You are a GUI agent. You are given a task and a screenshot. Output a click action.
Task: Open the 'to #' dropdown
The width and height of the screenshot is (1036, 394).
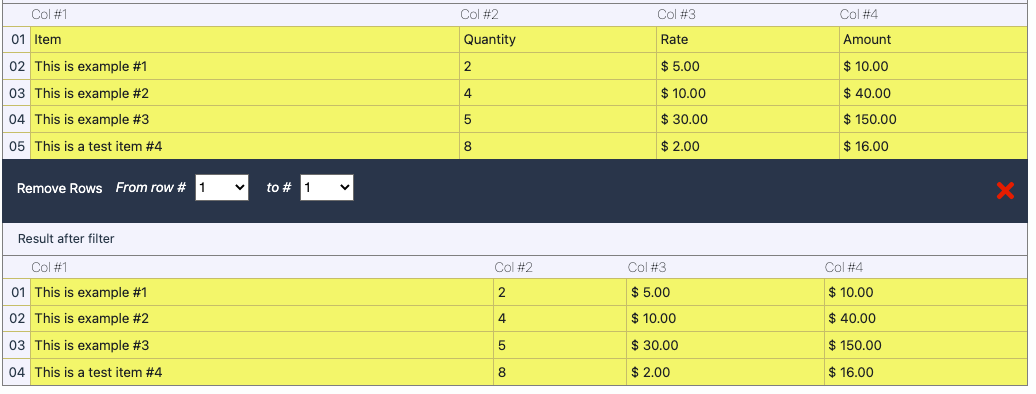tap(326, 188)
